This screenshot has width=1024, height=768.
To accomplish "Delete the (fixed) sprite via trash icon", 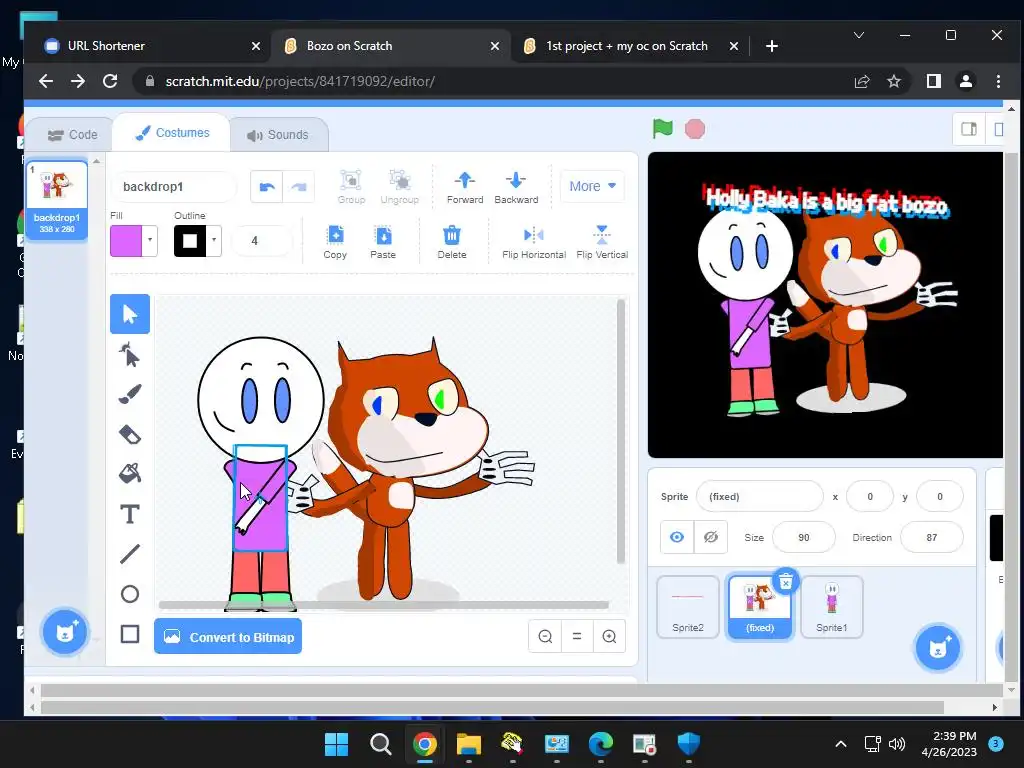I will click(x=786, y=581).
